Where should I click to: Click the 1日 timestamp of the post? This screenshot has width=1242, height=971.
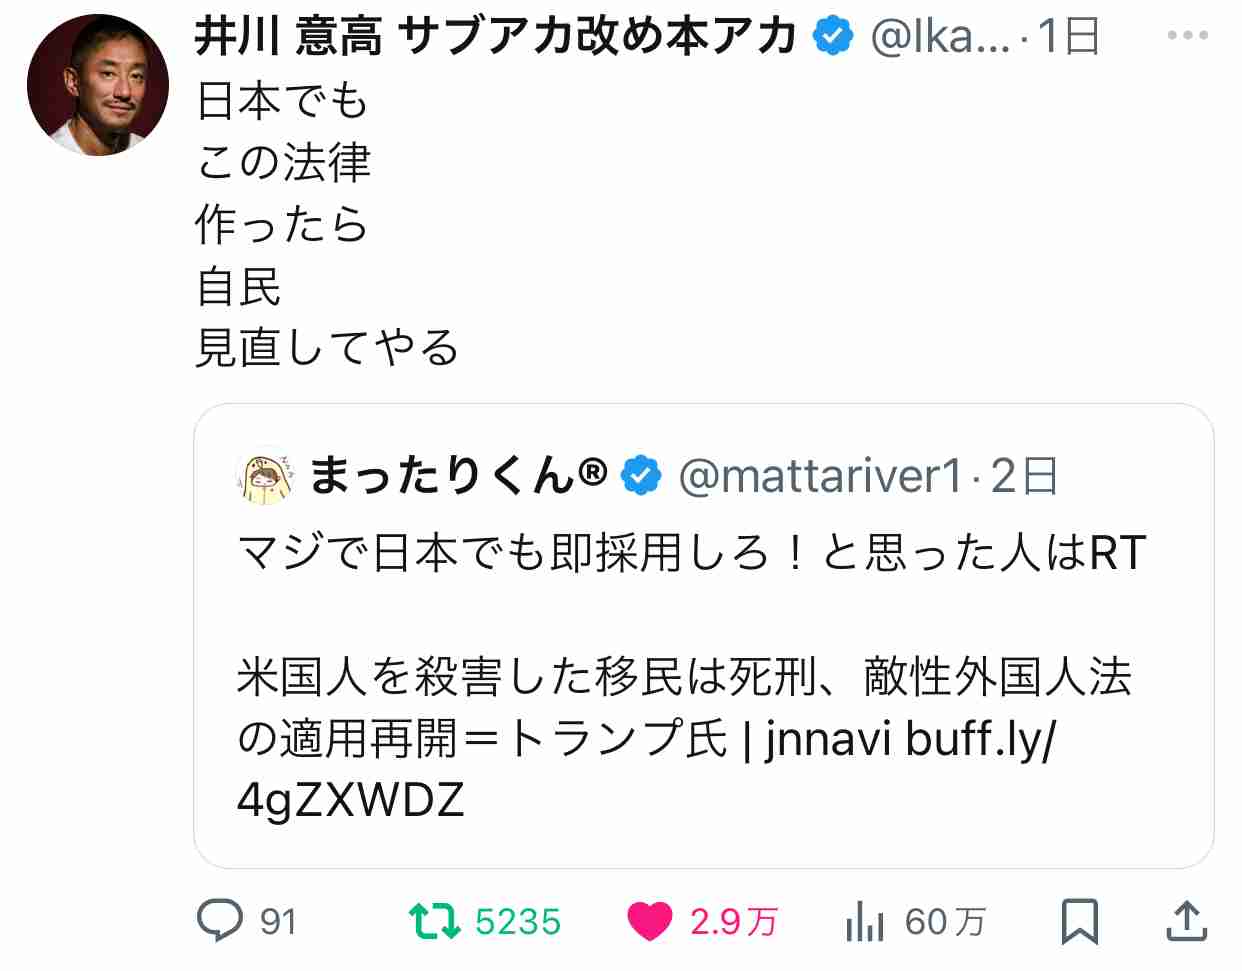(x=1068, y=37)
